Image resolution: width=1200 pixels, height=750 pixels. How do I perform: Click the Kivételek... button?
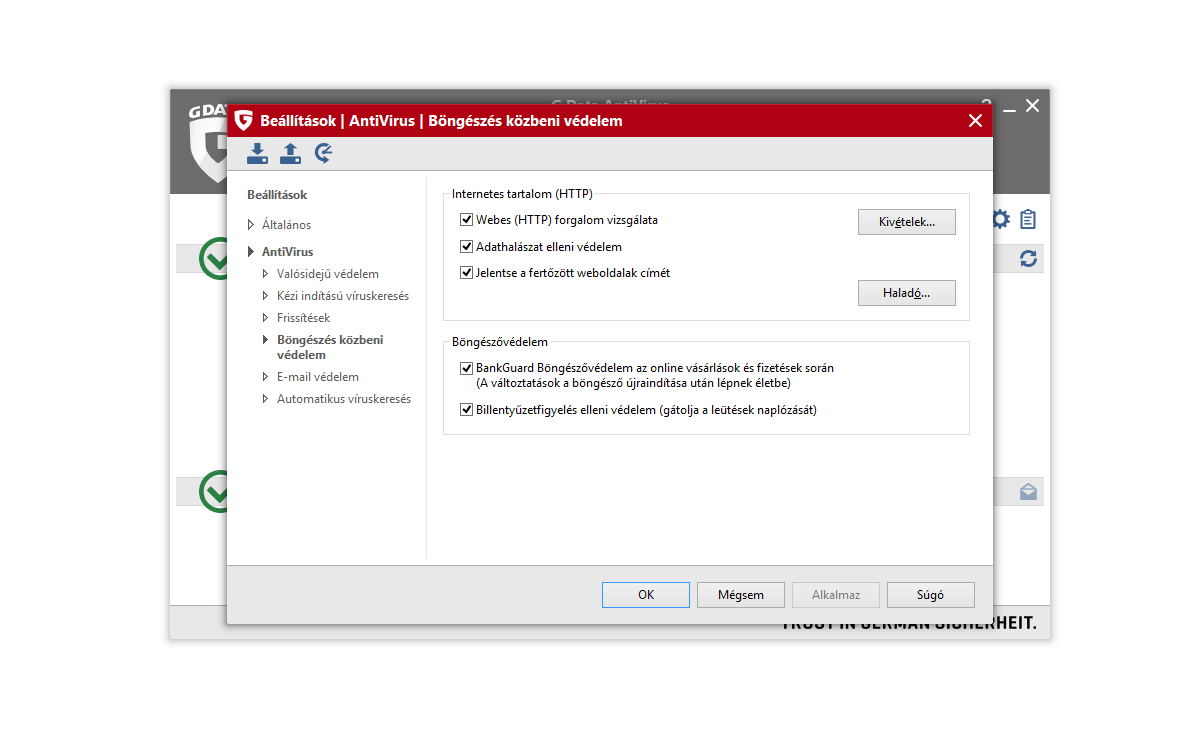click(x=907, y=222)
